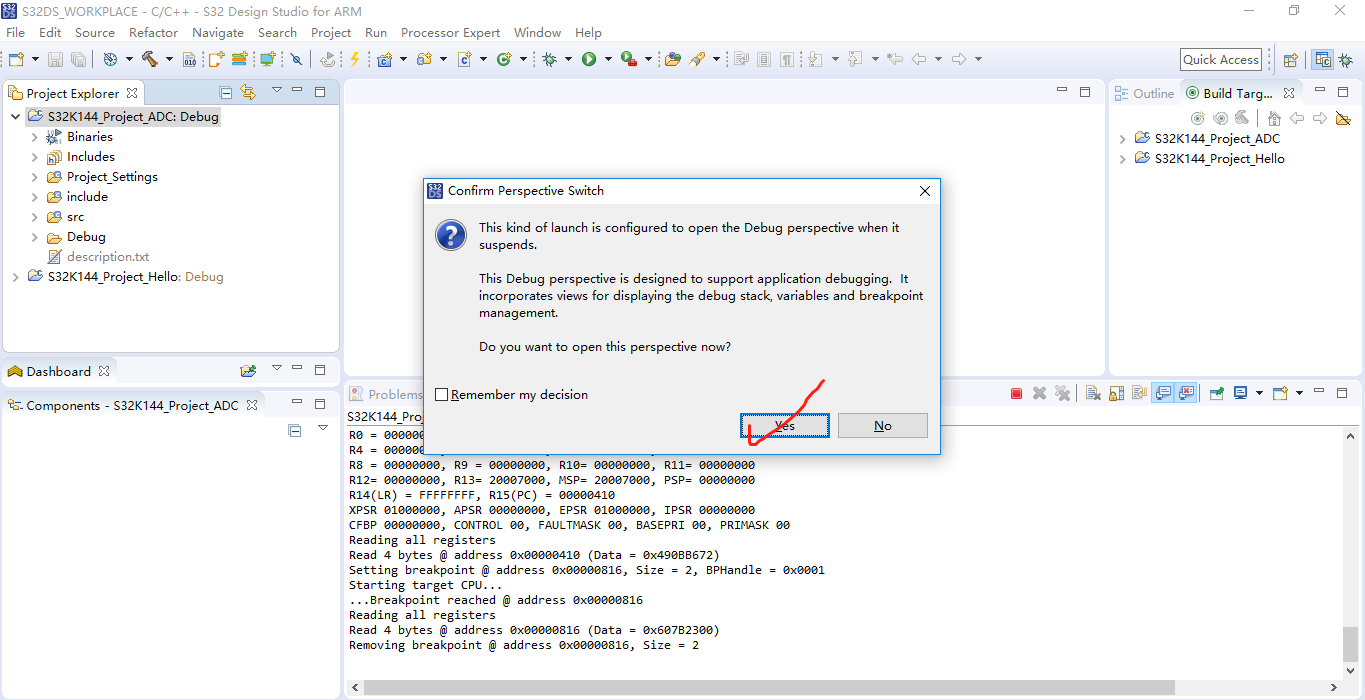Open Project Explorer View Menu triangle
The width and height of the screenshot is (1365, 700).
tap(276, 91)
